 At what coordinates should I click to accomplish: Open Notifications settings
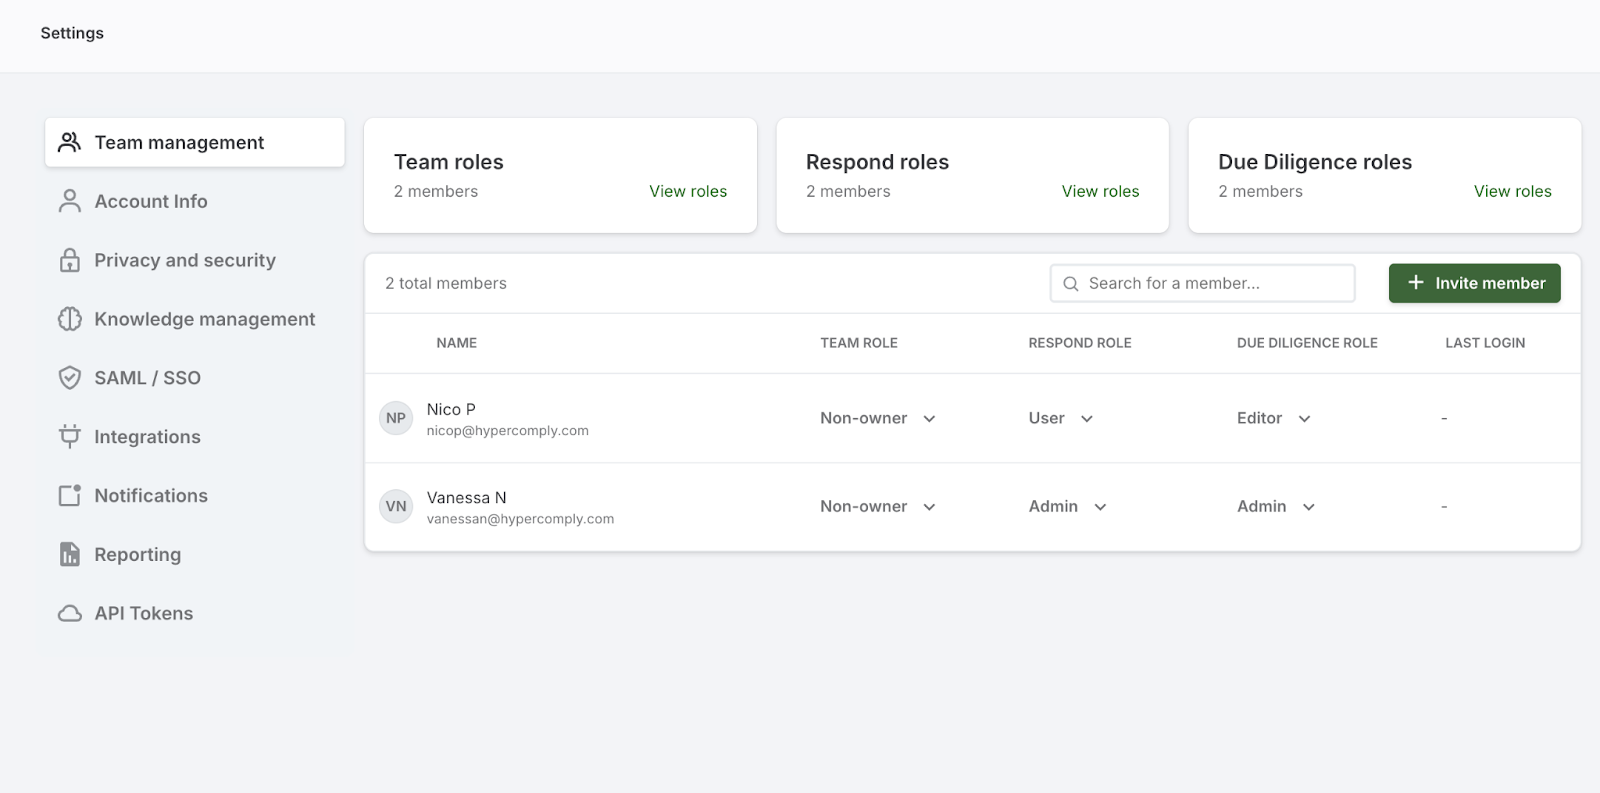195,495
